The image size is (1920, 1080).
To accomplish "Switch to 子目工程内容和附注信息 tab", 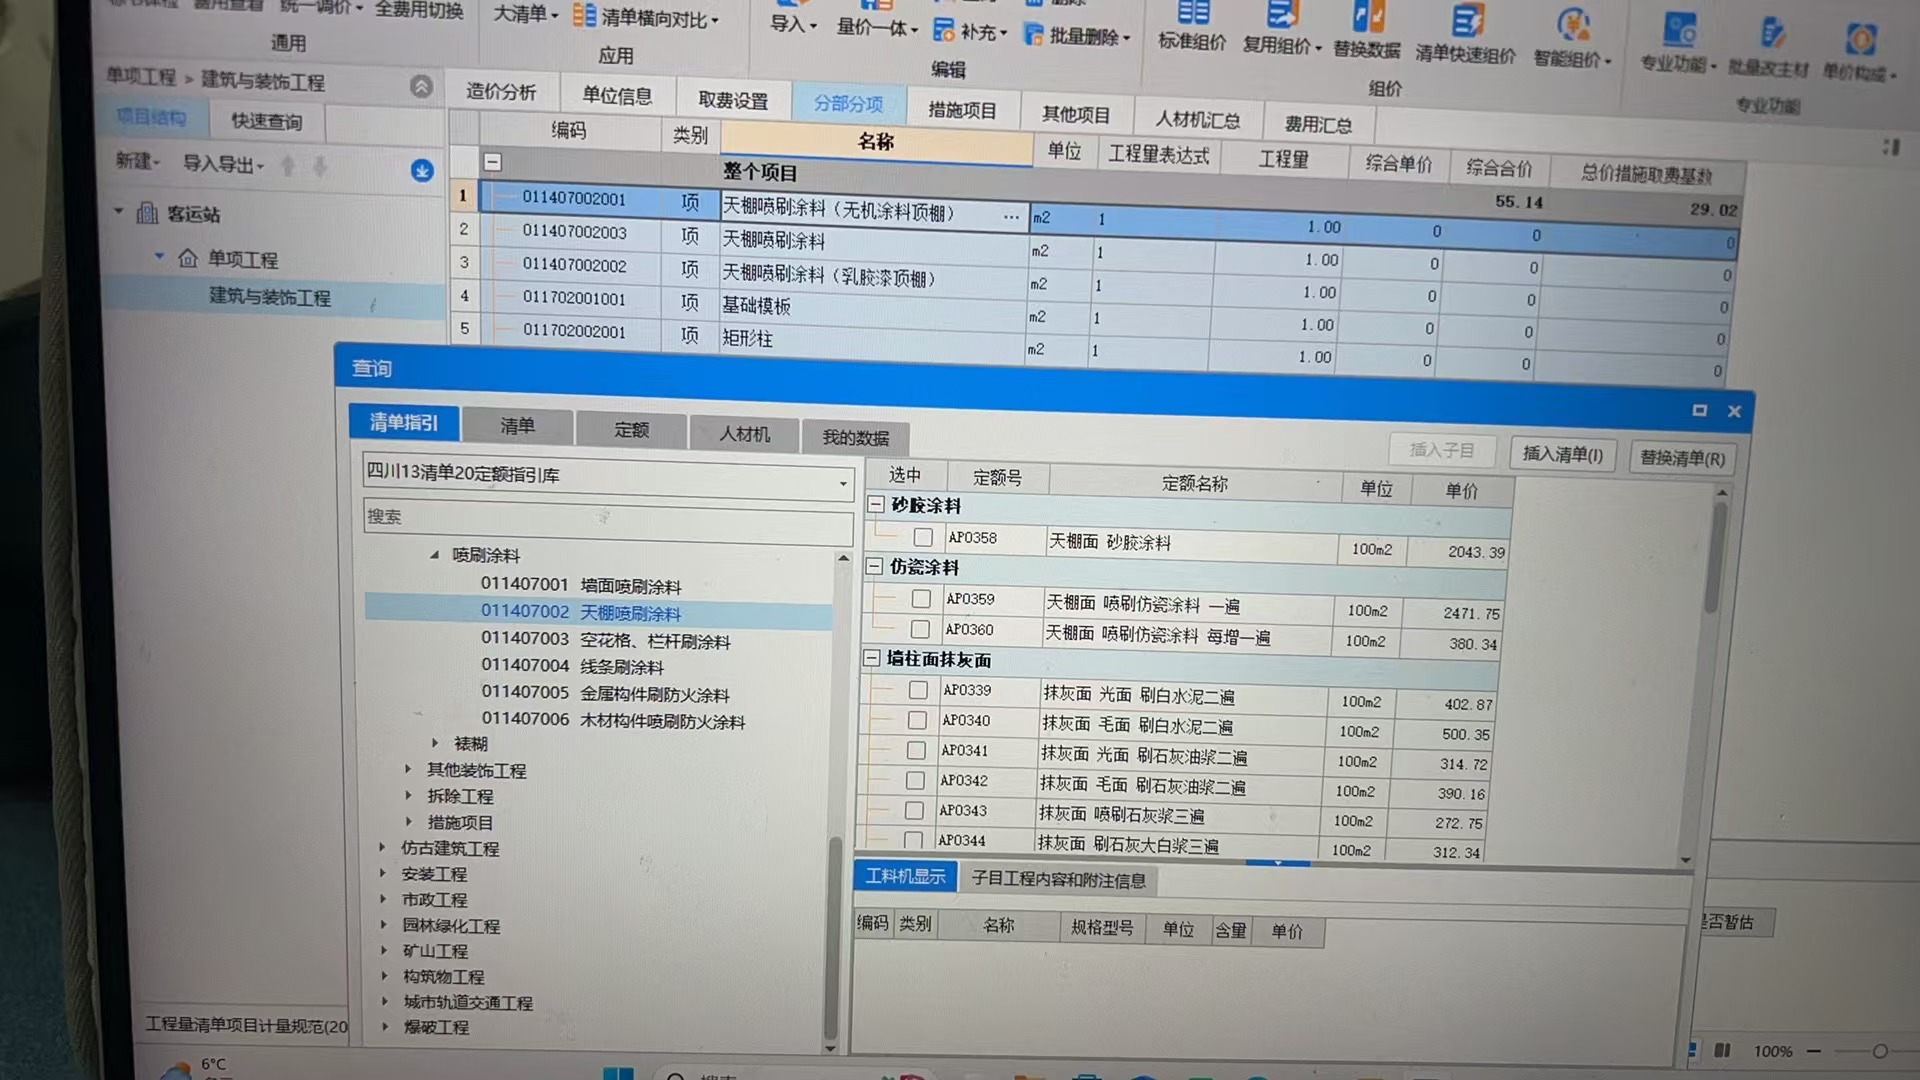I will pyautogui.click(x=1058, y=880).
